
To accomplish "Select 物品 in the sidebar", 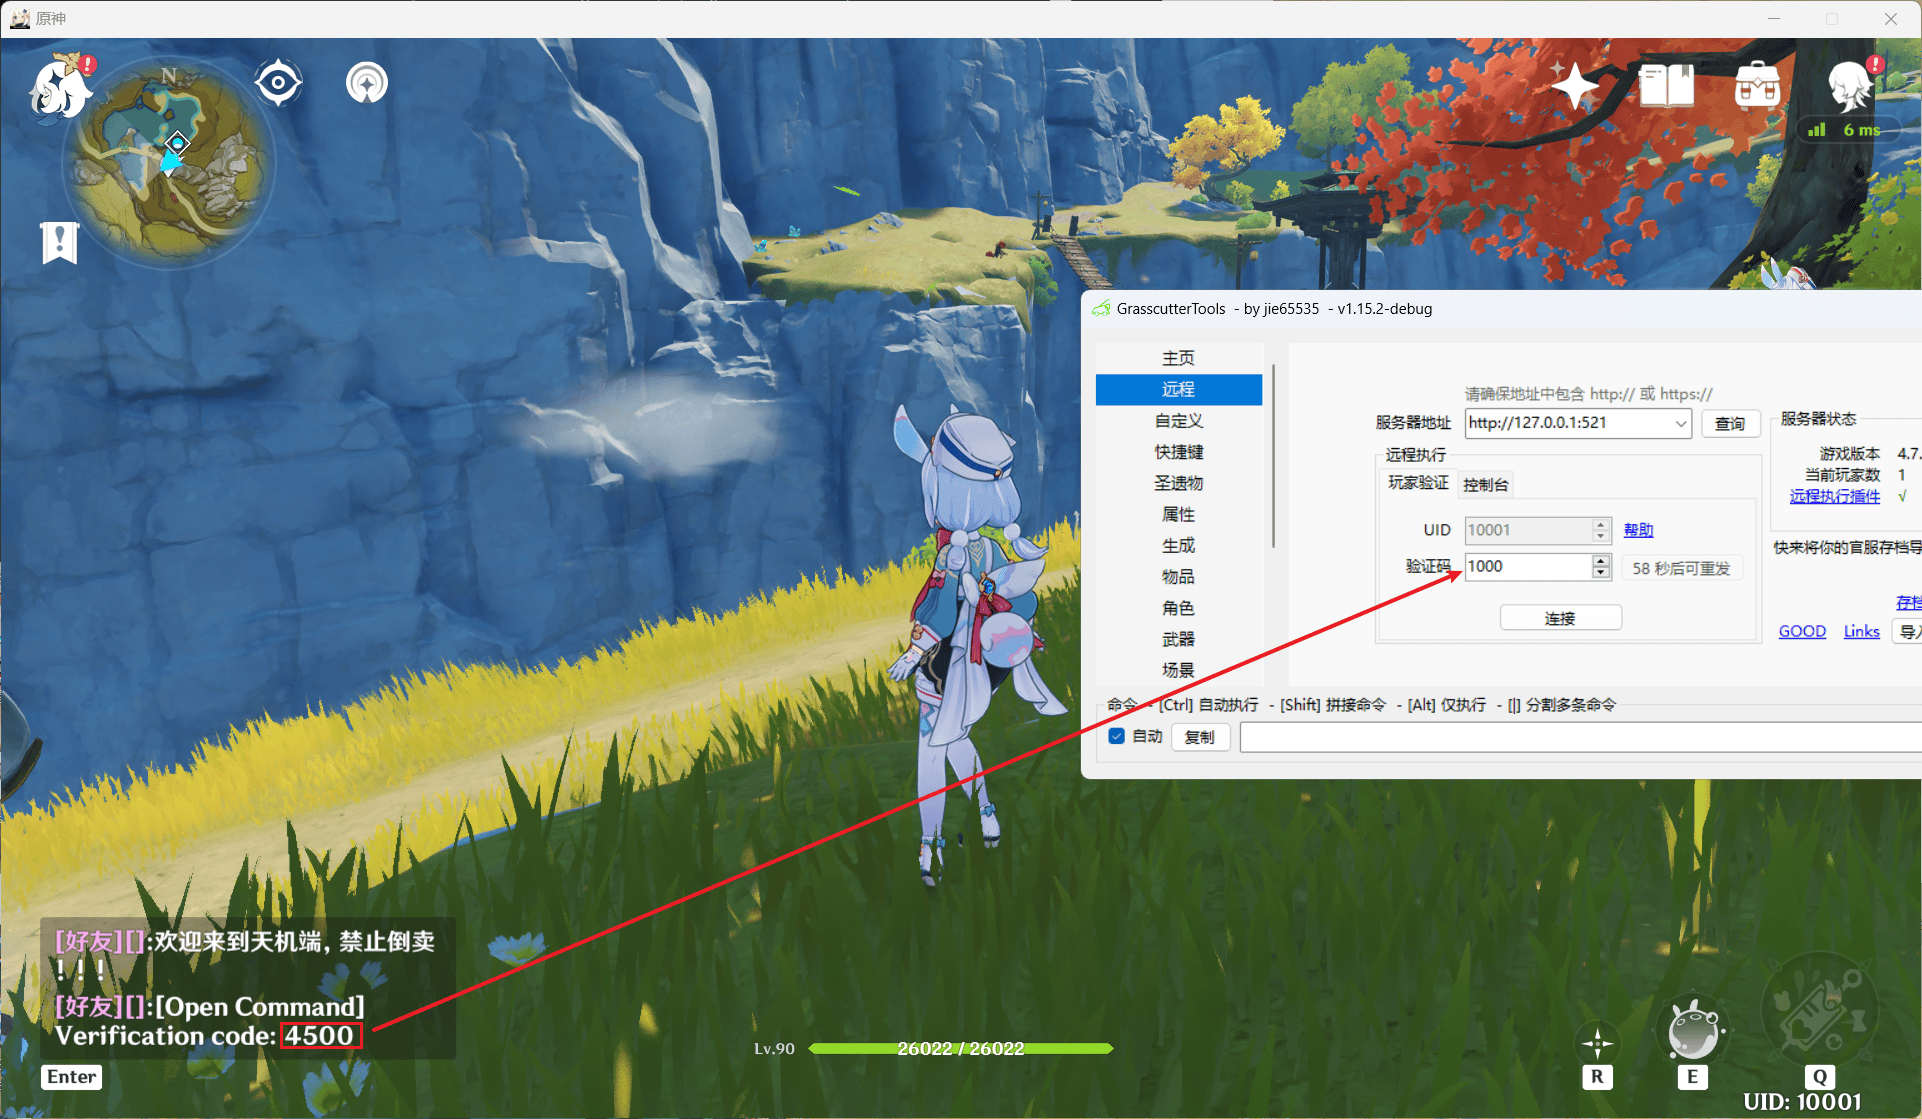I will (1178, 576).
